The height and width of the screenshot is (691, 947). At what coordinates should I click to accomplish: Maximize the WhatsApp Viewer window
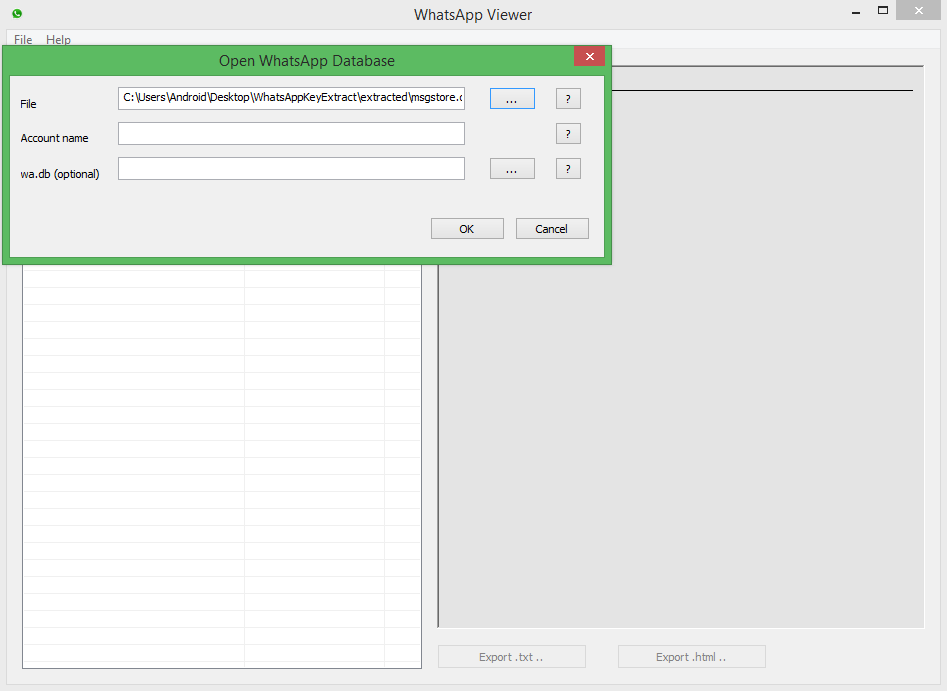883,11
